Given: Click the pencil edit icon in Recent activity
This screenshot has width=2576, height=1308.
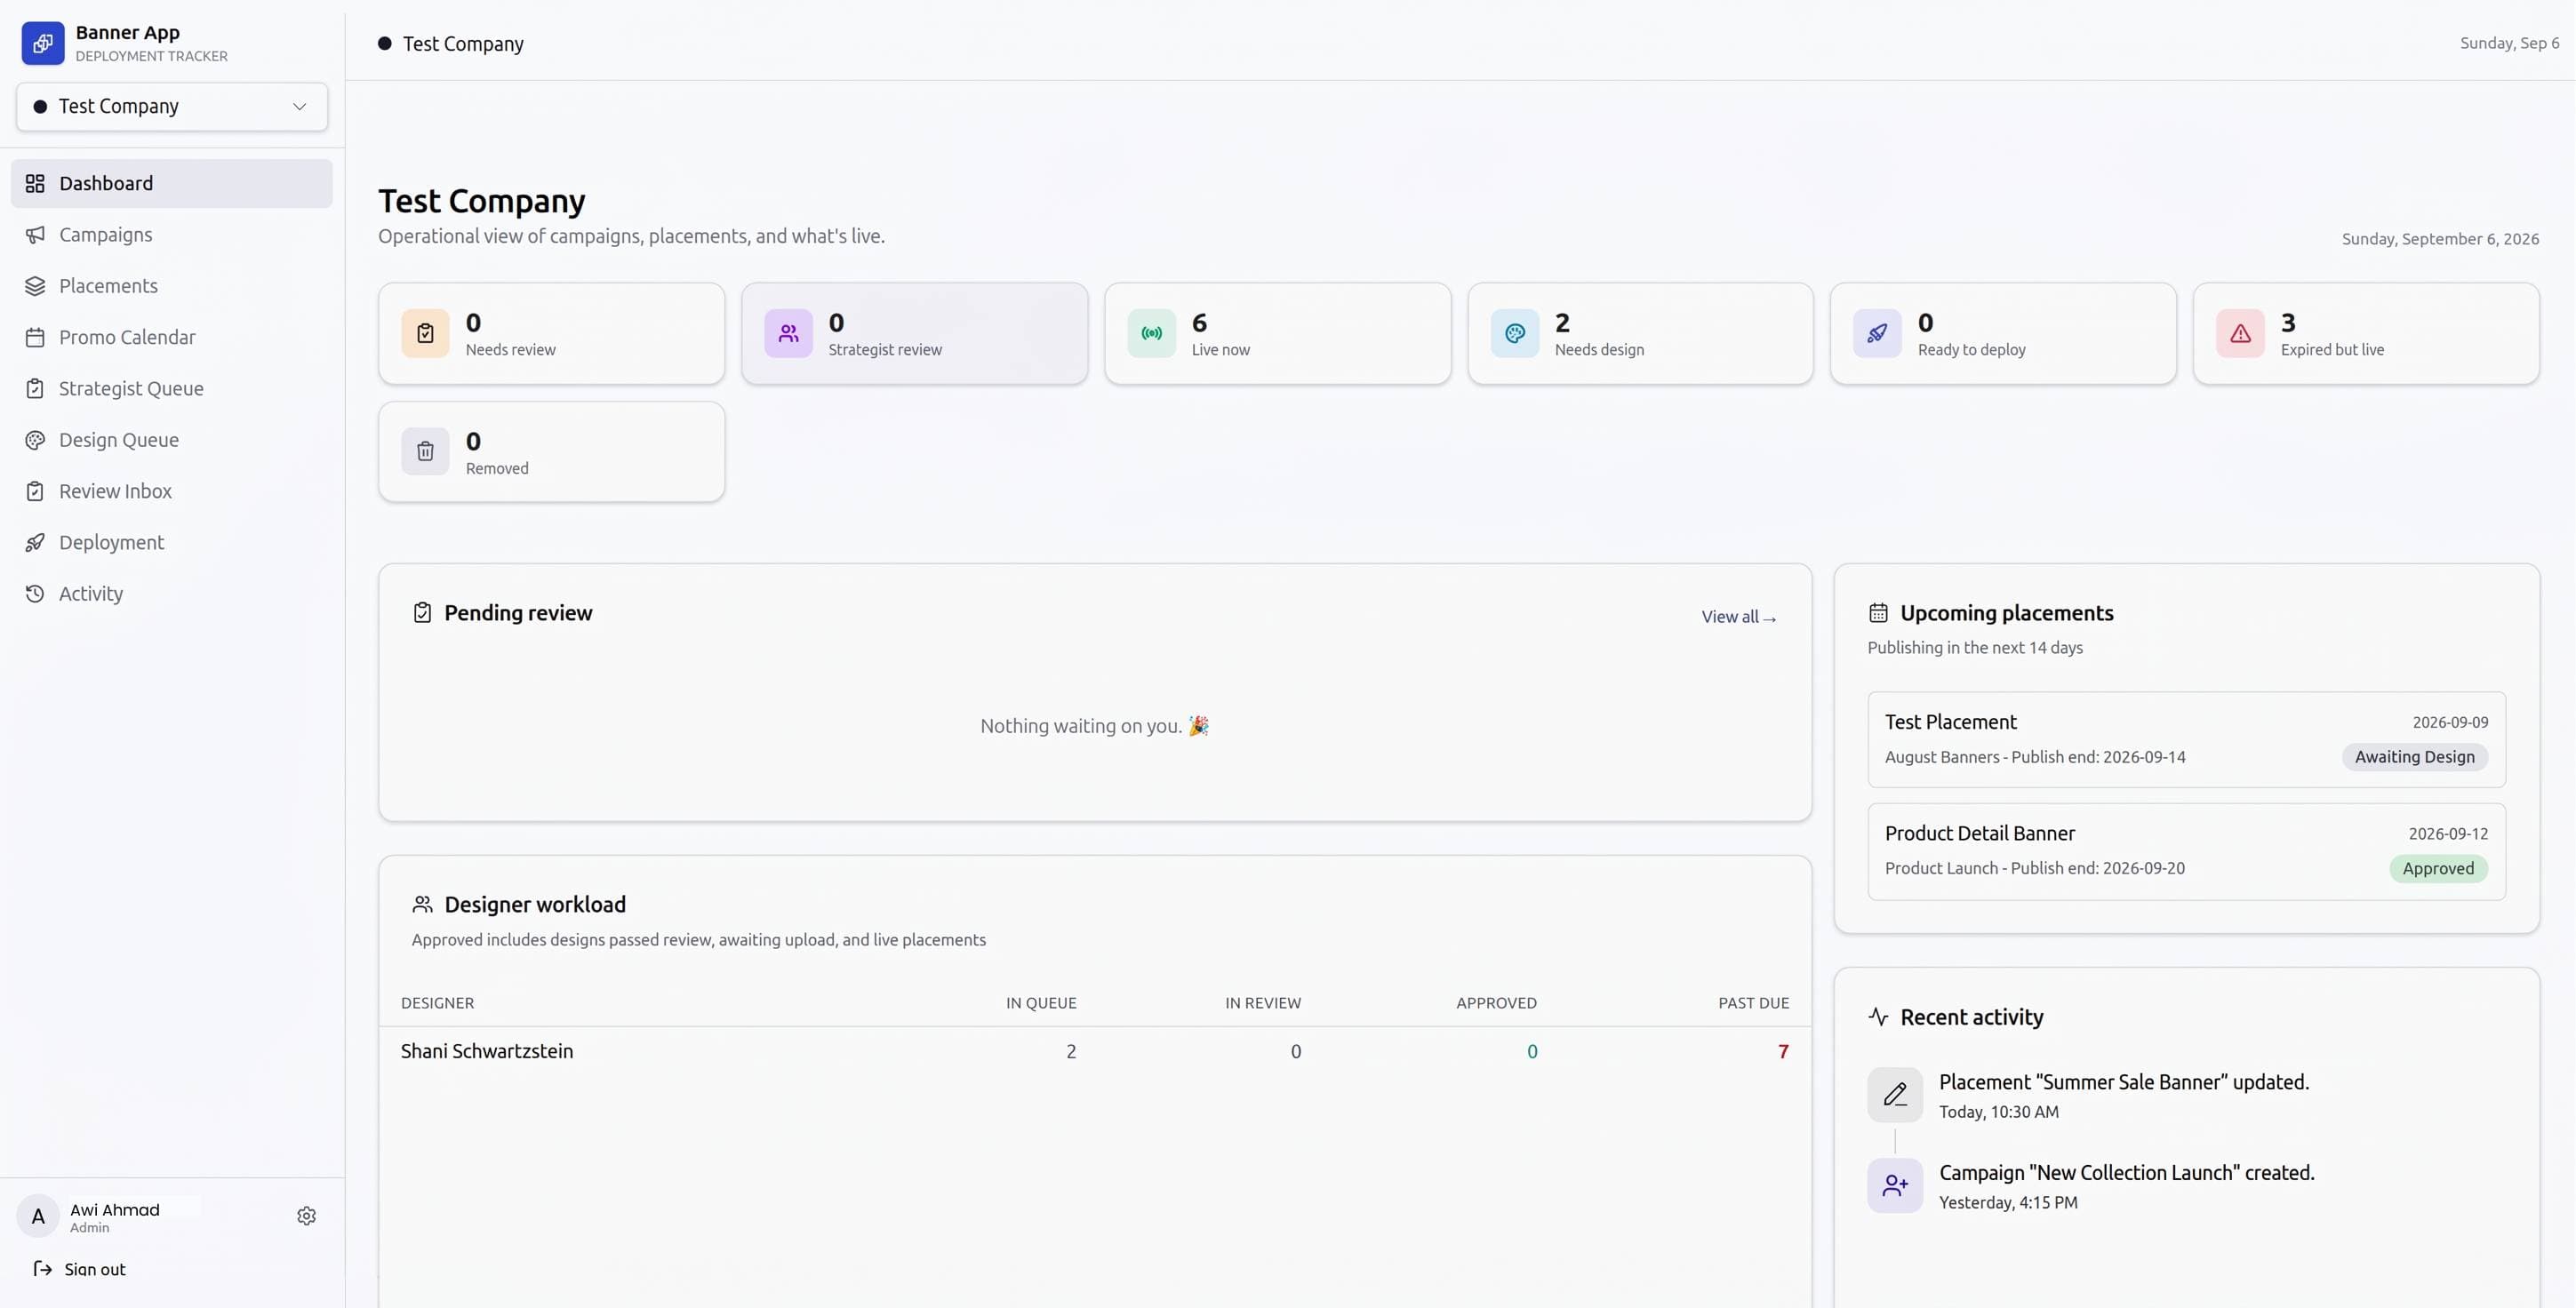Looking at the screenshot, I should 1894,1095.
